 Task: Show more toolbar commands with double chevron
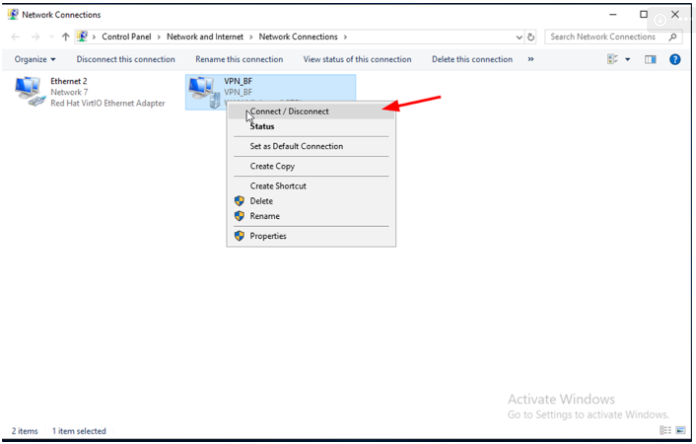coord(530,59)
